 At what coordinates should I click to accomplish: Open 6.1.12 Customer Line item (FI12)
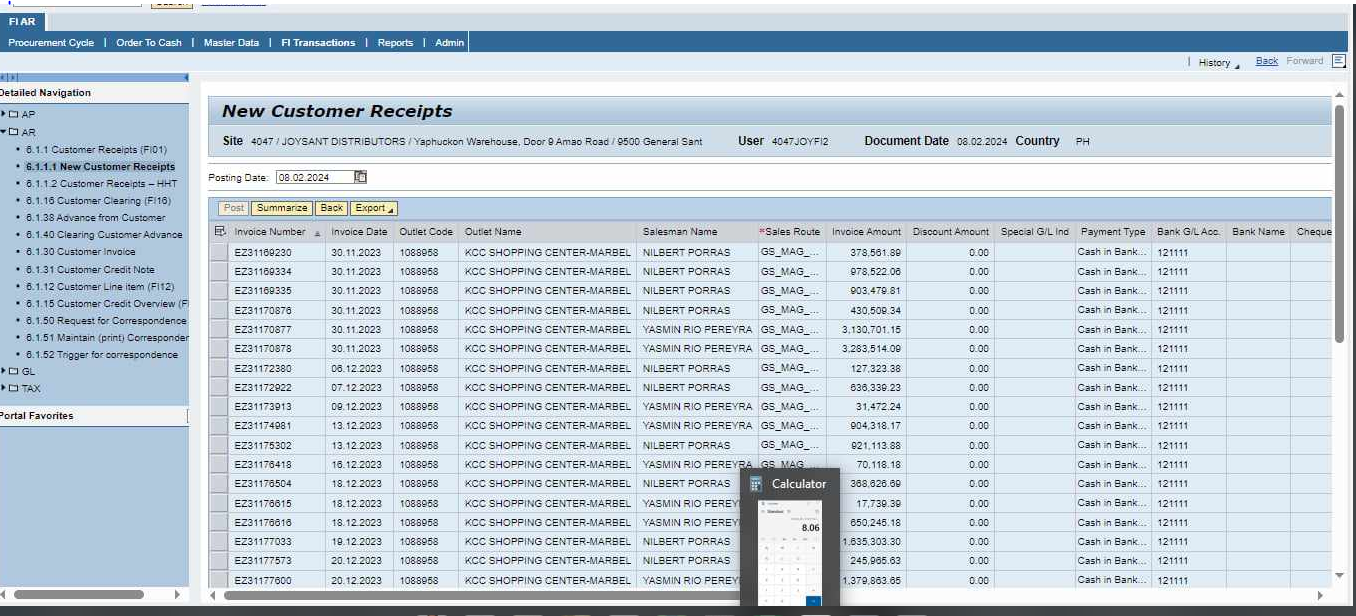coord(100,286)
